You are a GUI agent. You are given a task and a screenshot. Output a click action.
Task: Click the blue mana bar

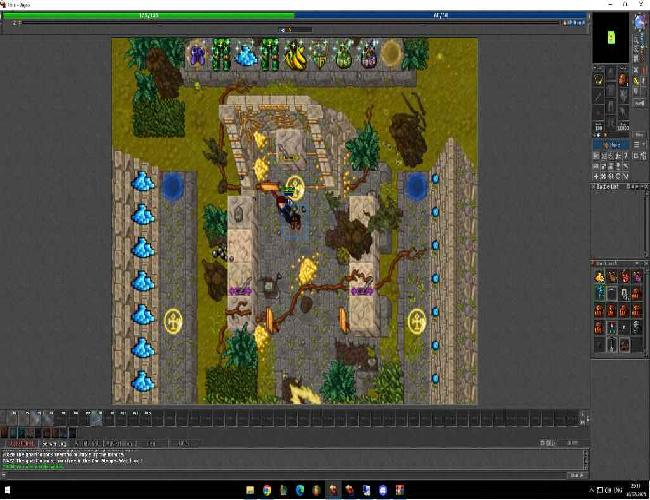[x=441, y=16]
